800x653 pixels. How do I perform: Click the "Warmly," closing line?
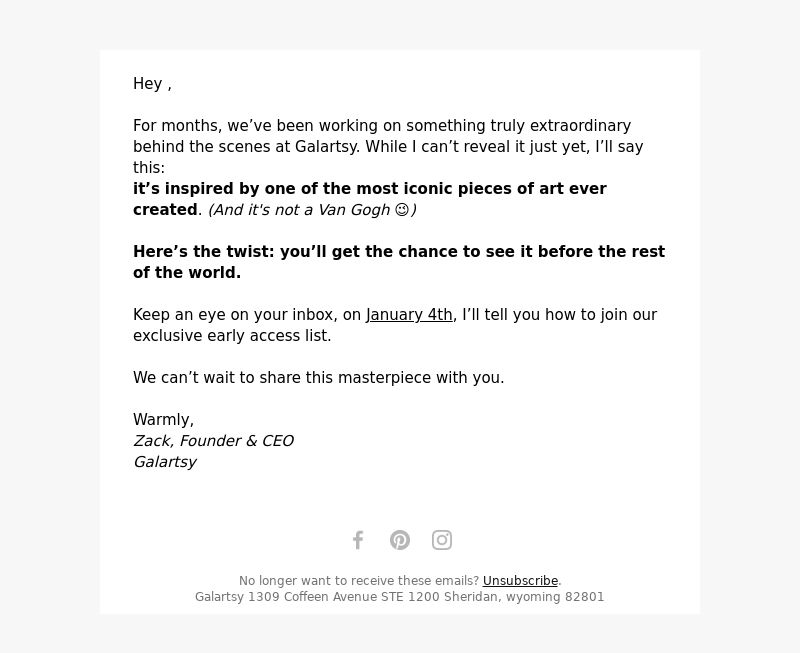click(x=163, y=419)
